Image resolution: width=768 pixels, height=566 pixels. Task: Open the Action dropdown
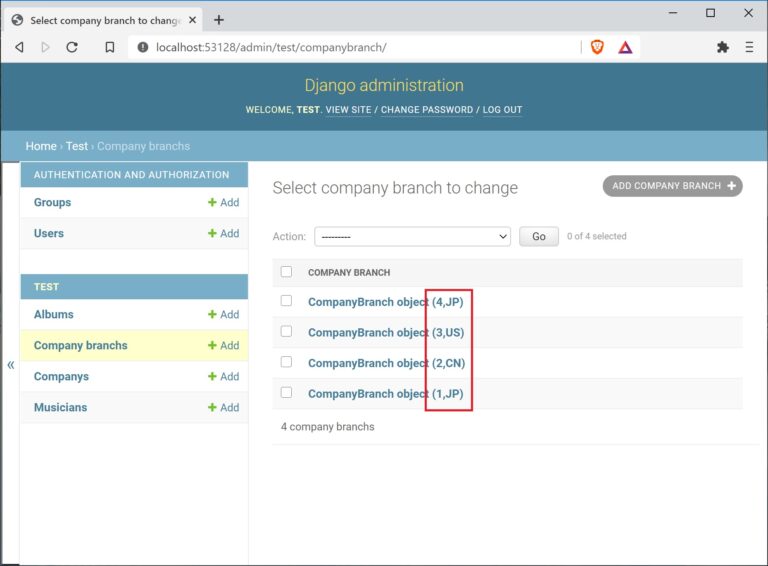click(x=412, y=236)
